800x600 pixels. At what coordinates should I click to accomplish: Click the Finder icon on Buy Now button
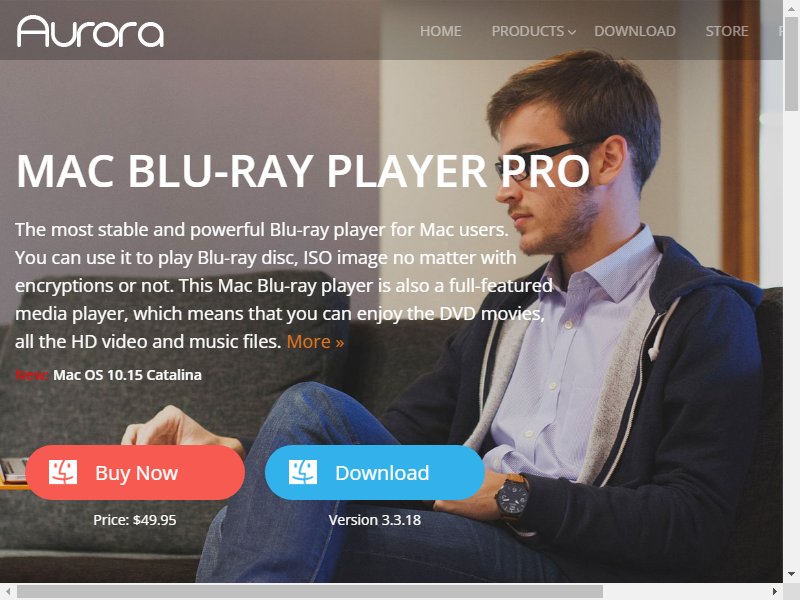coord(63,472)
